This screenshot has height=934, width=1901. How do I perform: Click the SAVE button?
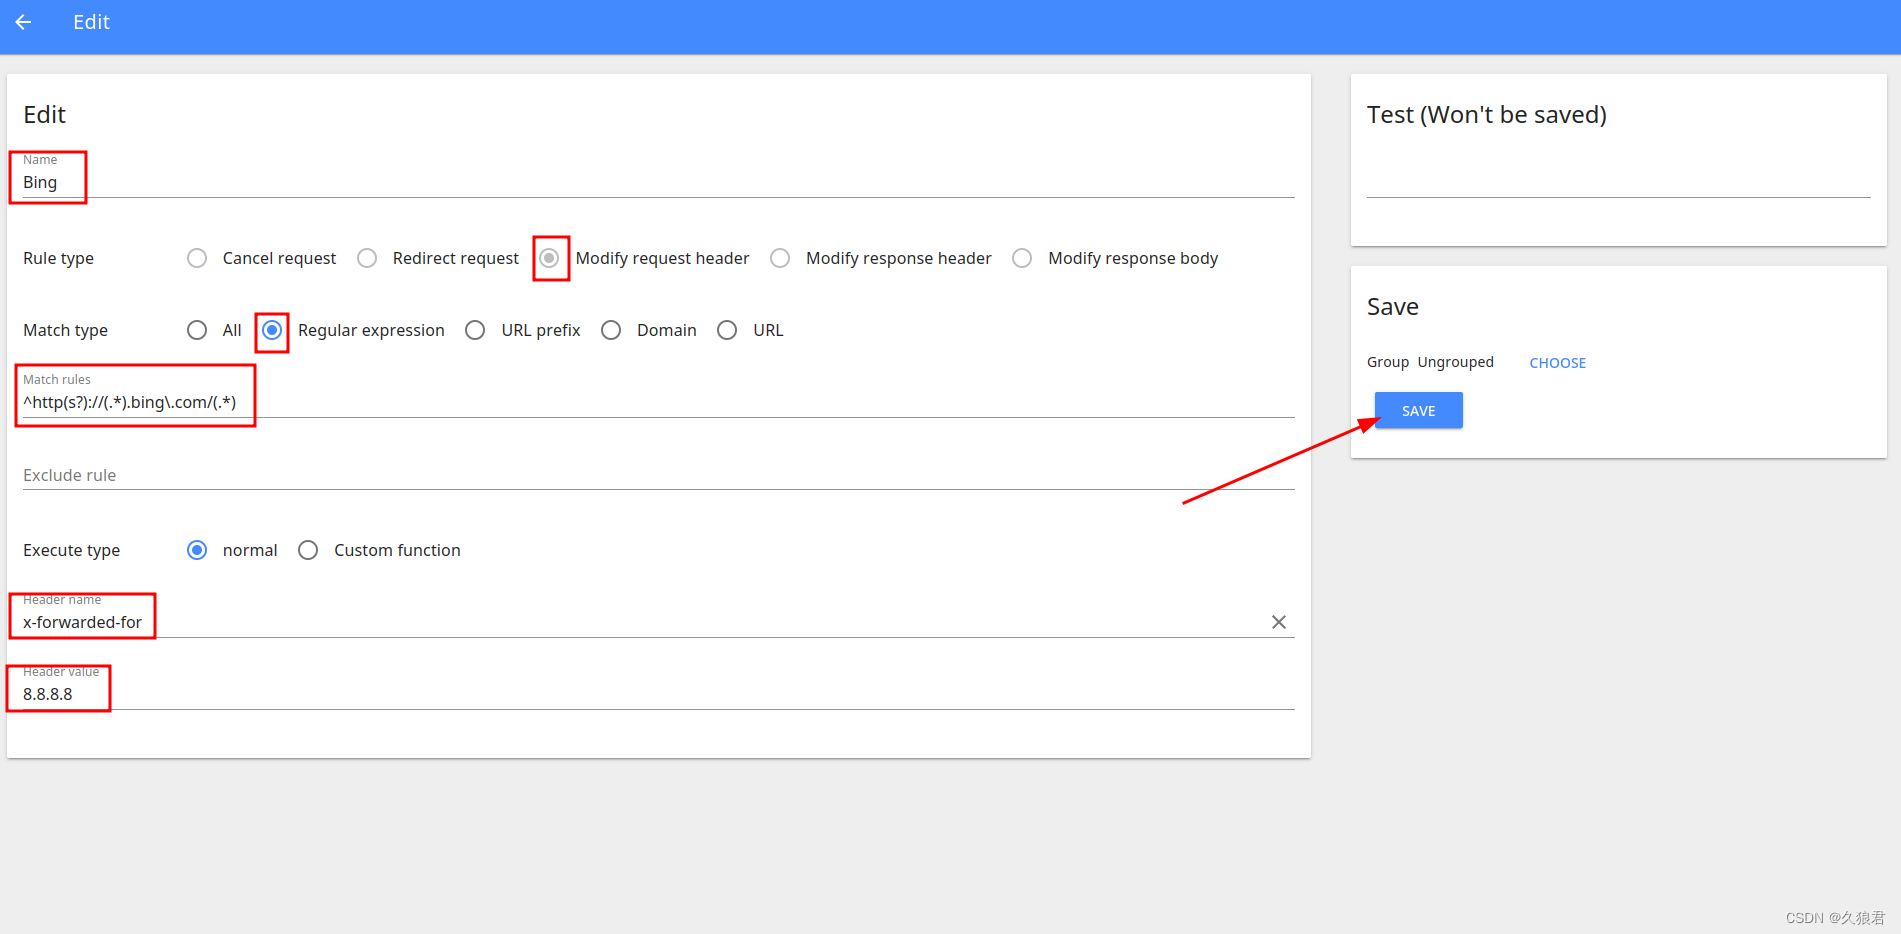tap(1418, 410)
